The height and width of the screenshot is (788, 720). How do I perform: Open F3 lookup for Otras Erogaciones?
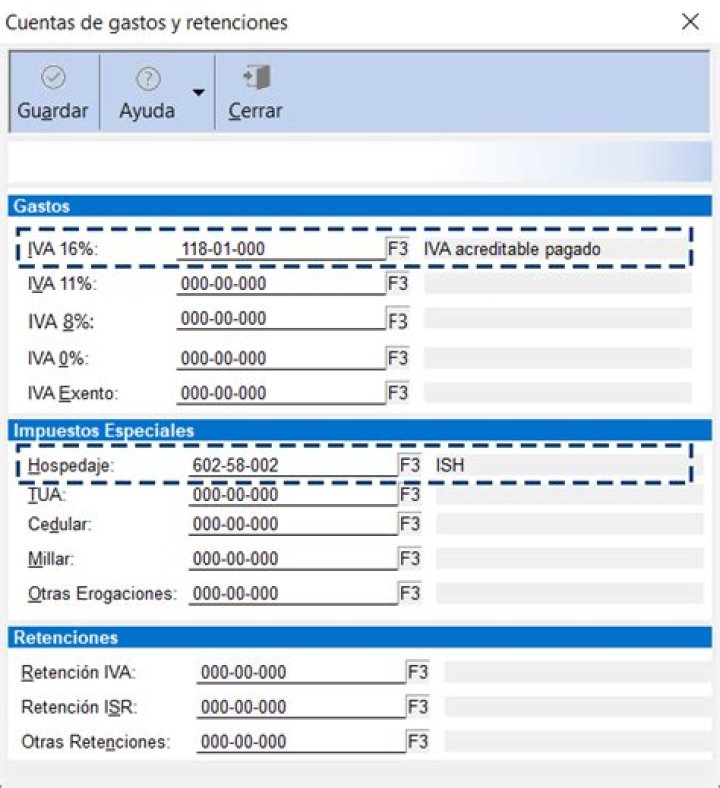410,593
